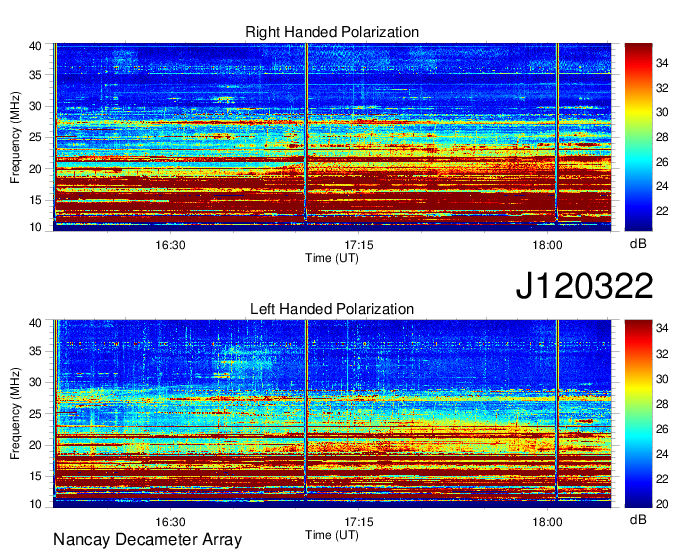Click the 20 MHz tick of Right Handed plot
This screenshot has height=552, width=680.
click(36, 169)
